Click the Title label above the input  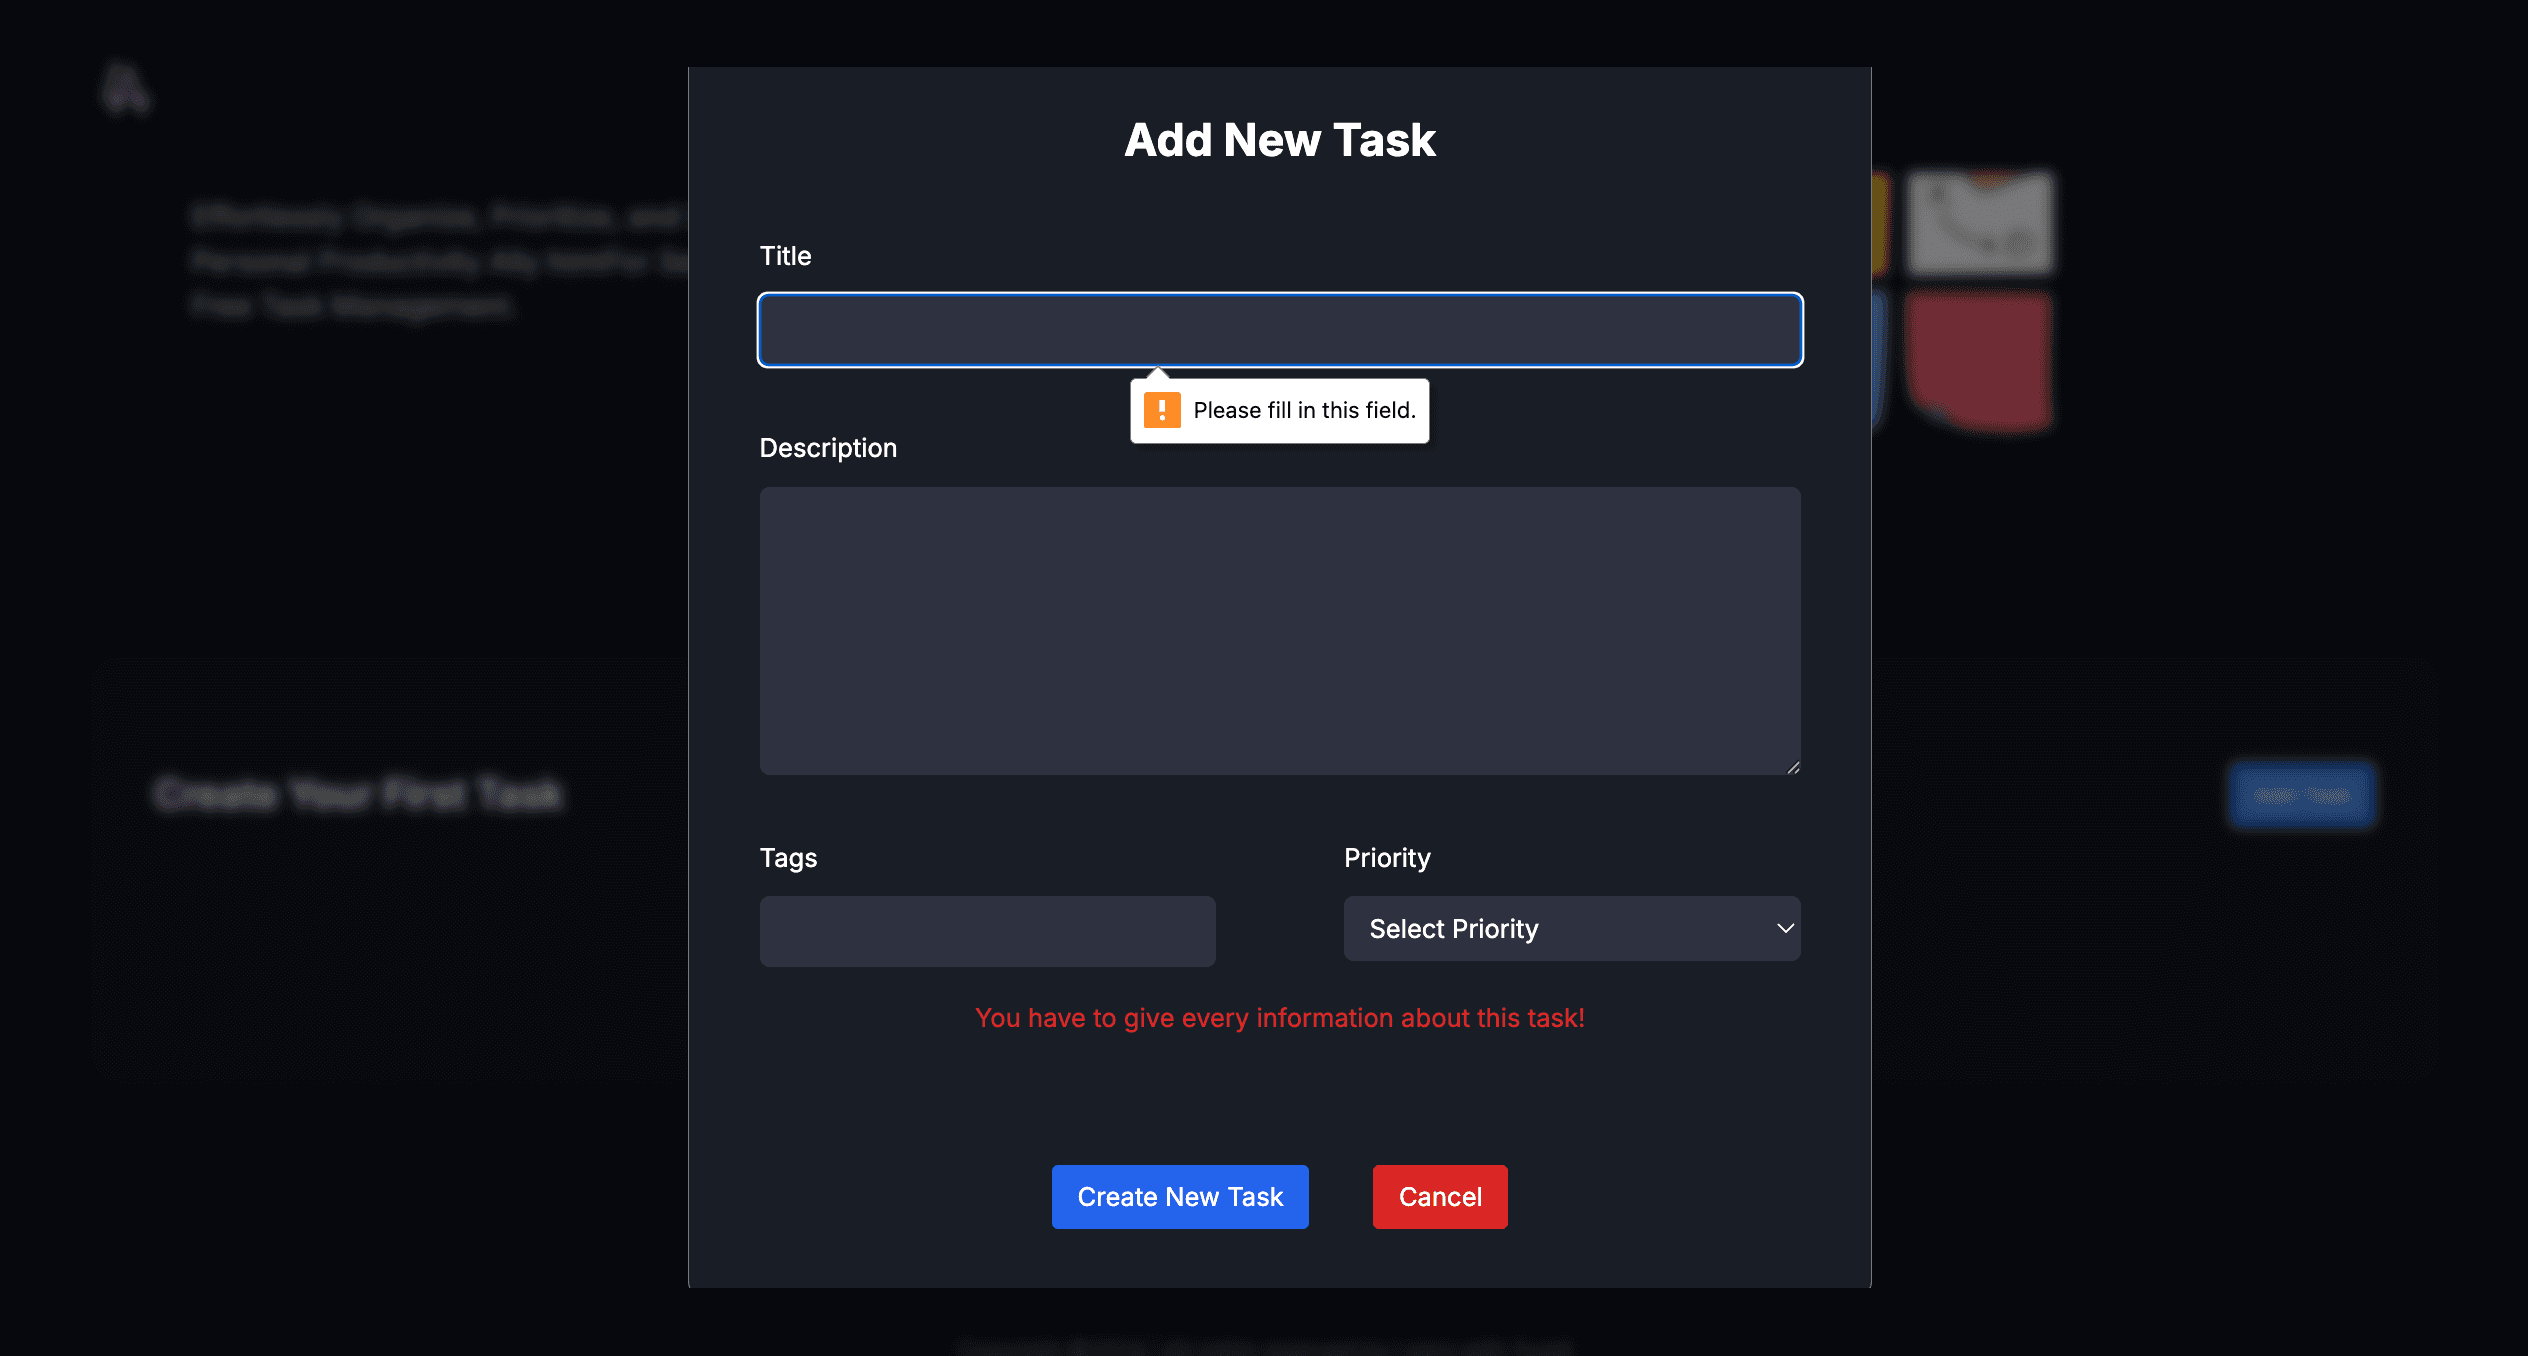pos(785,256)
